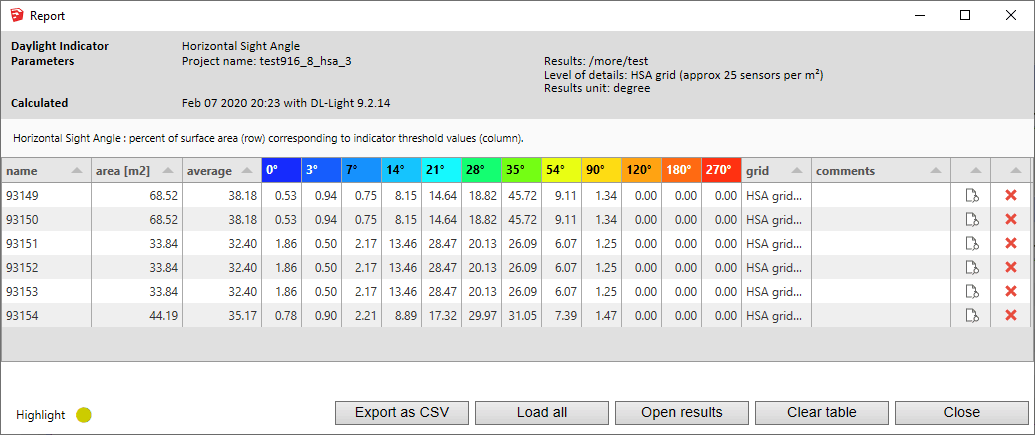Image resolution: width=1035 pixels, height=435 pixels.
Task: Select the 35° lime green threshold header
Action: (x=521, y=170)
